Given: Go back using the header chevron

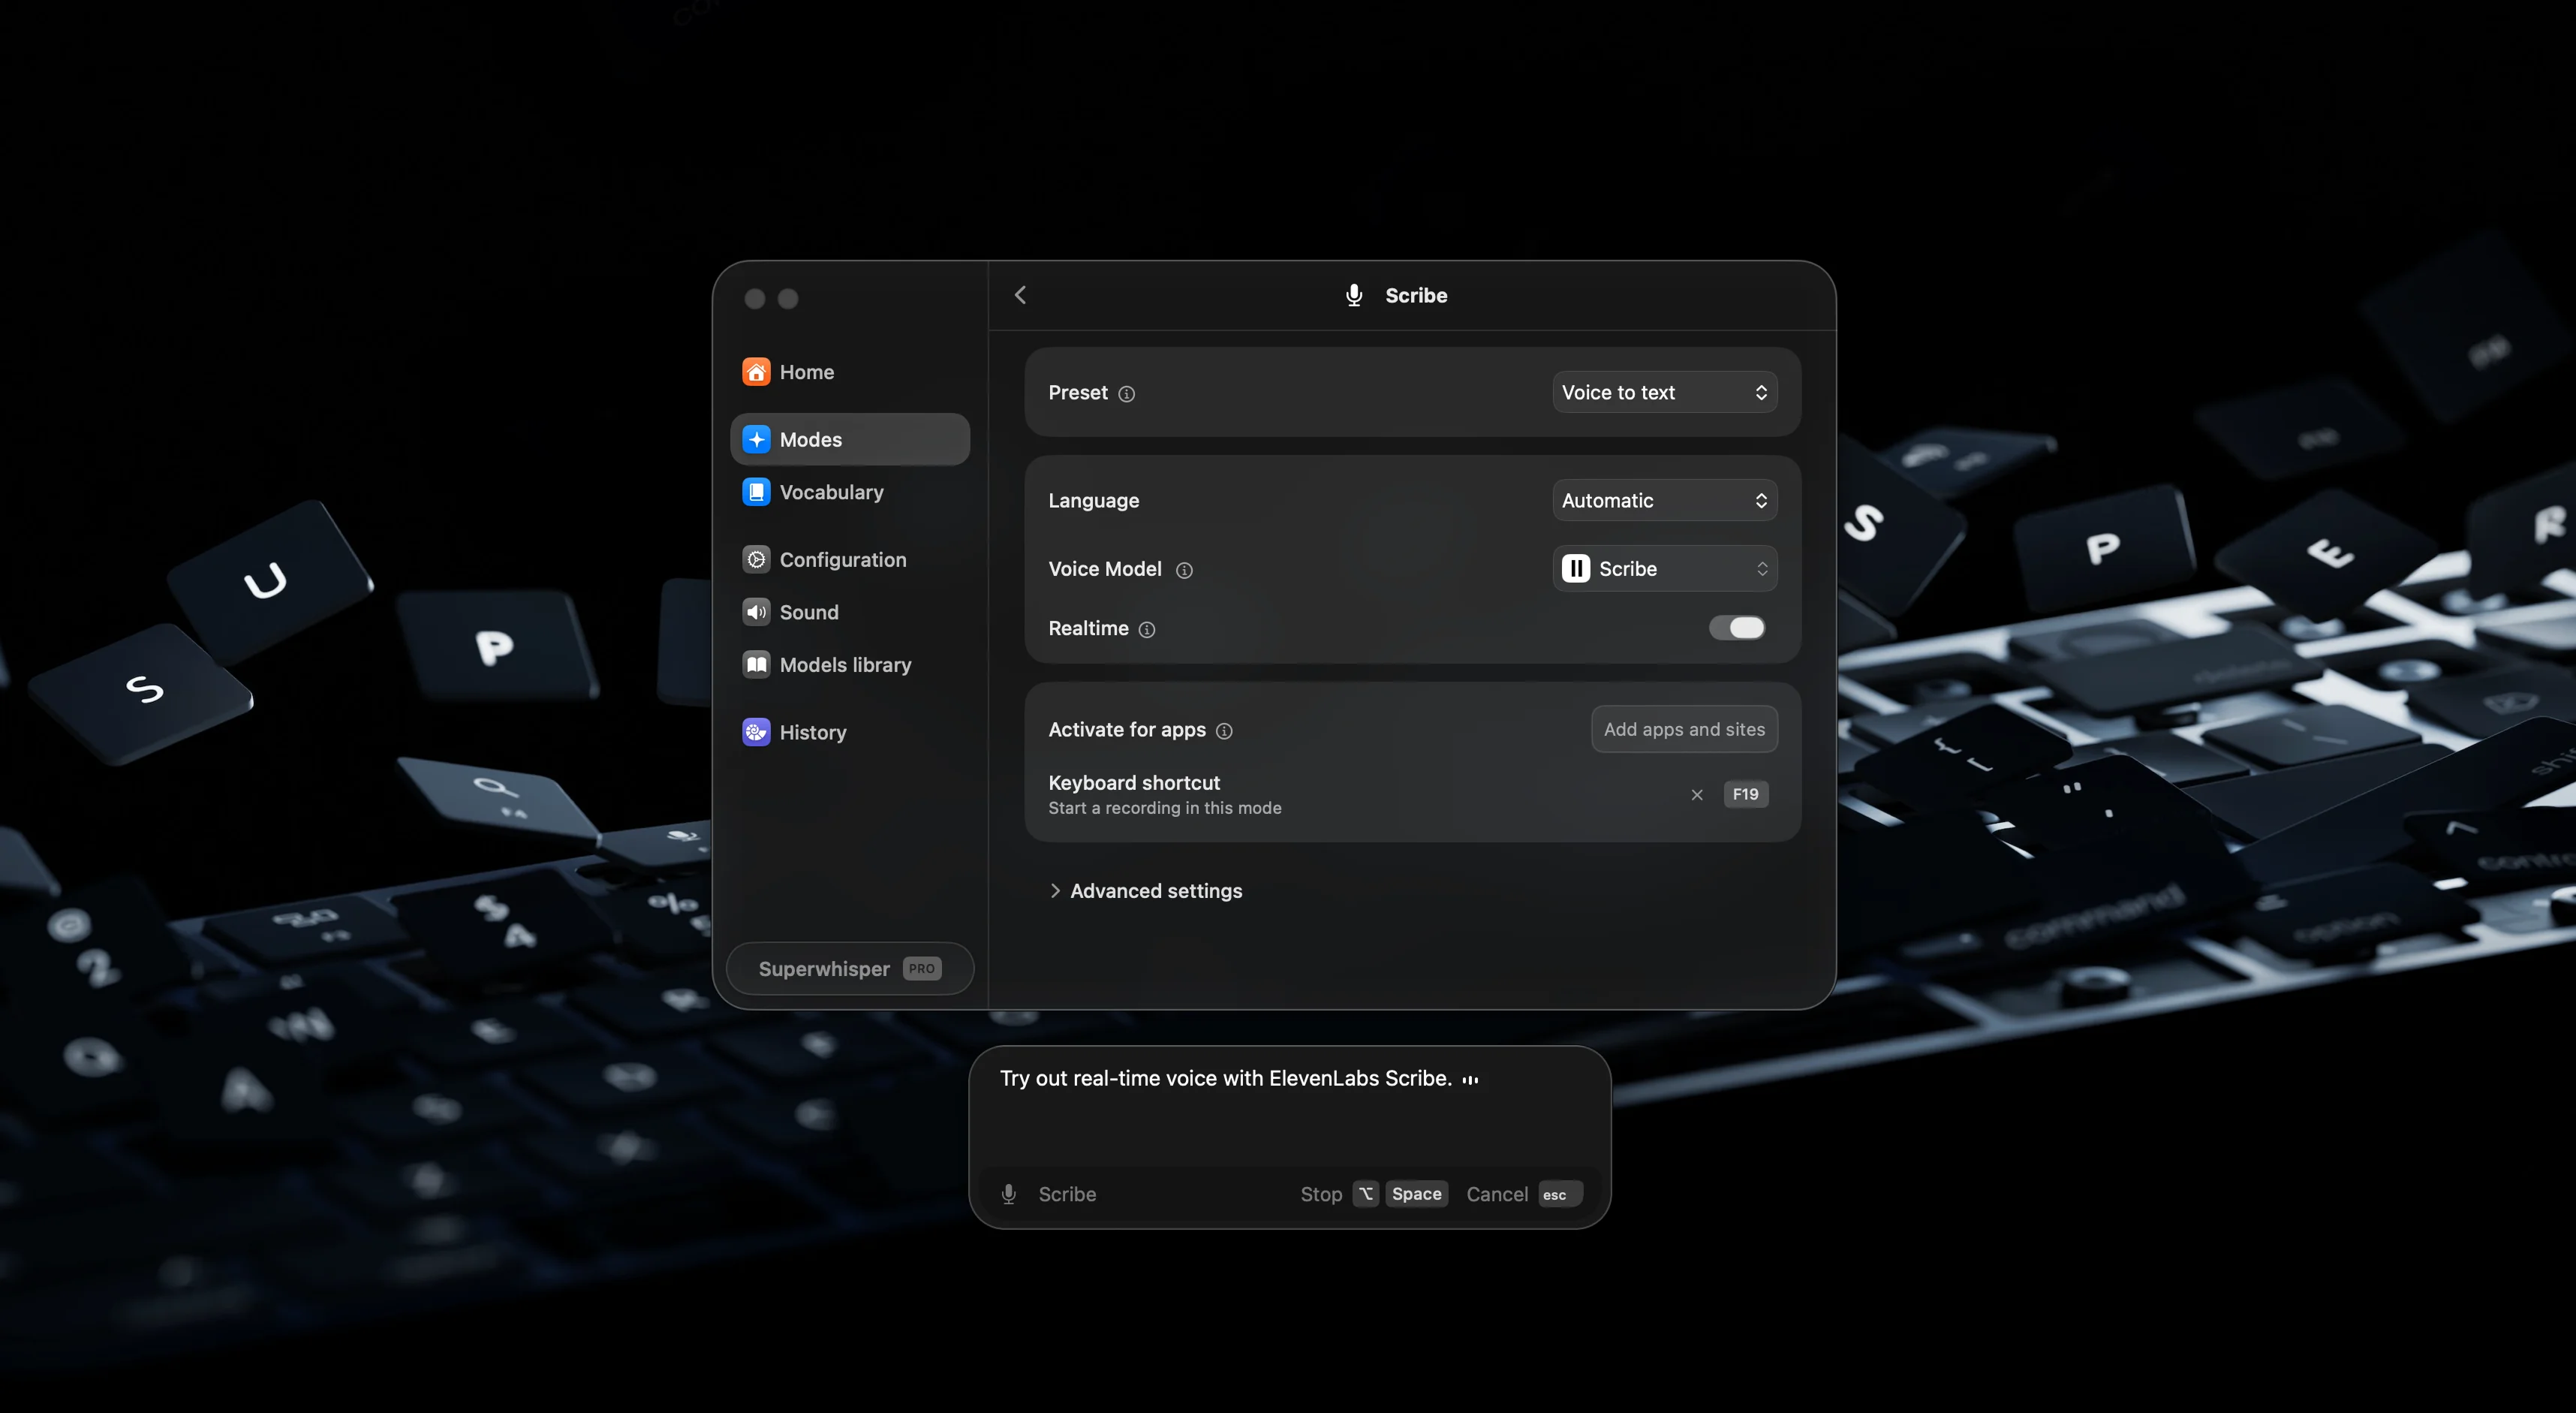Looking at the screenshot, I should 1020,295.
